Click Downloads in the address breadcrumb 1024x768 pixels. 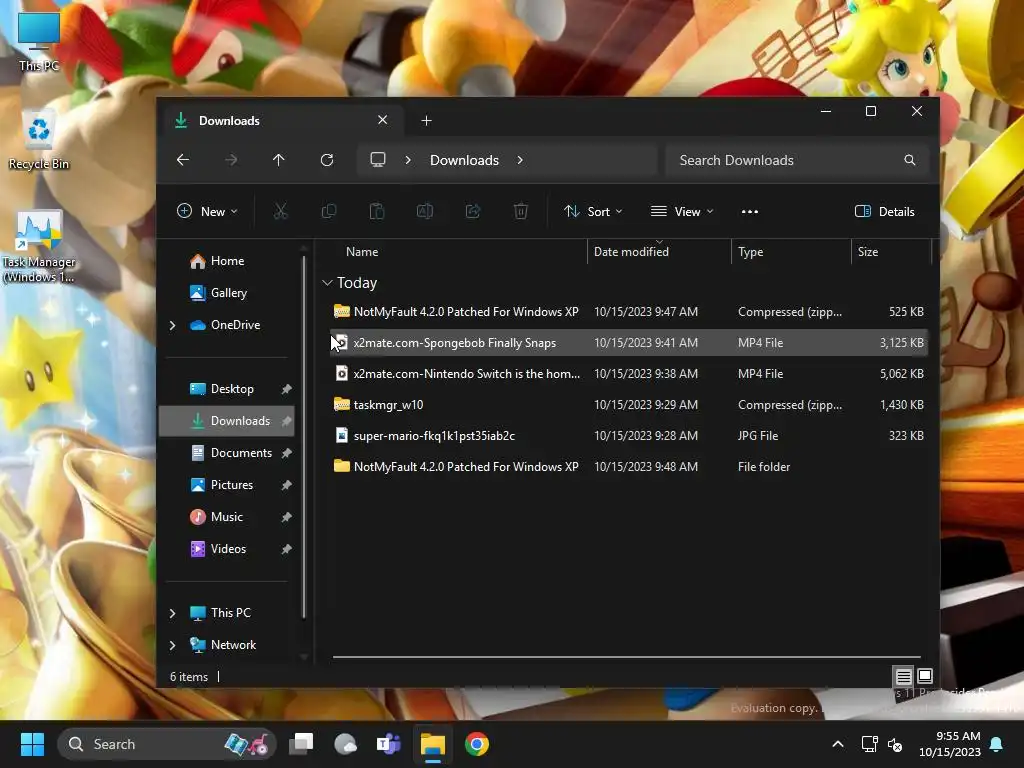464,160
